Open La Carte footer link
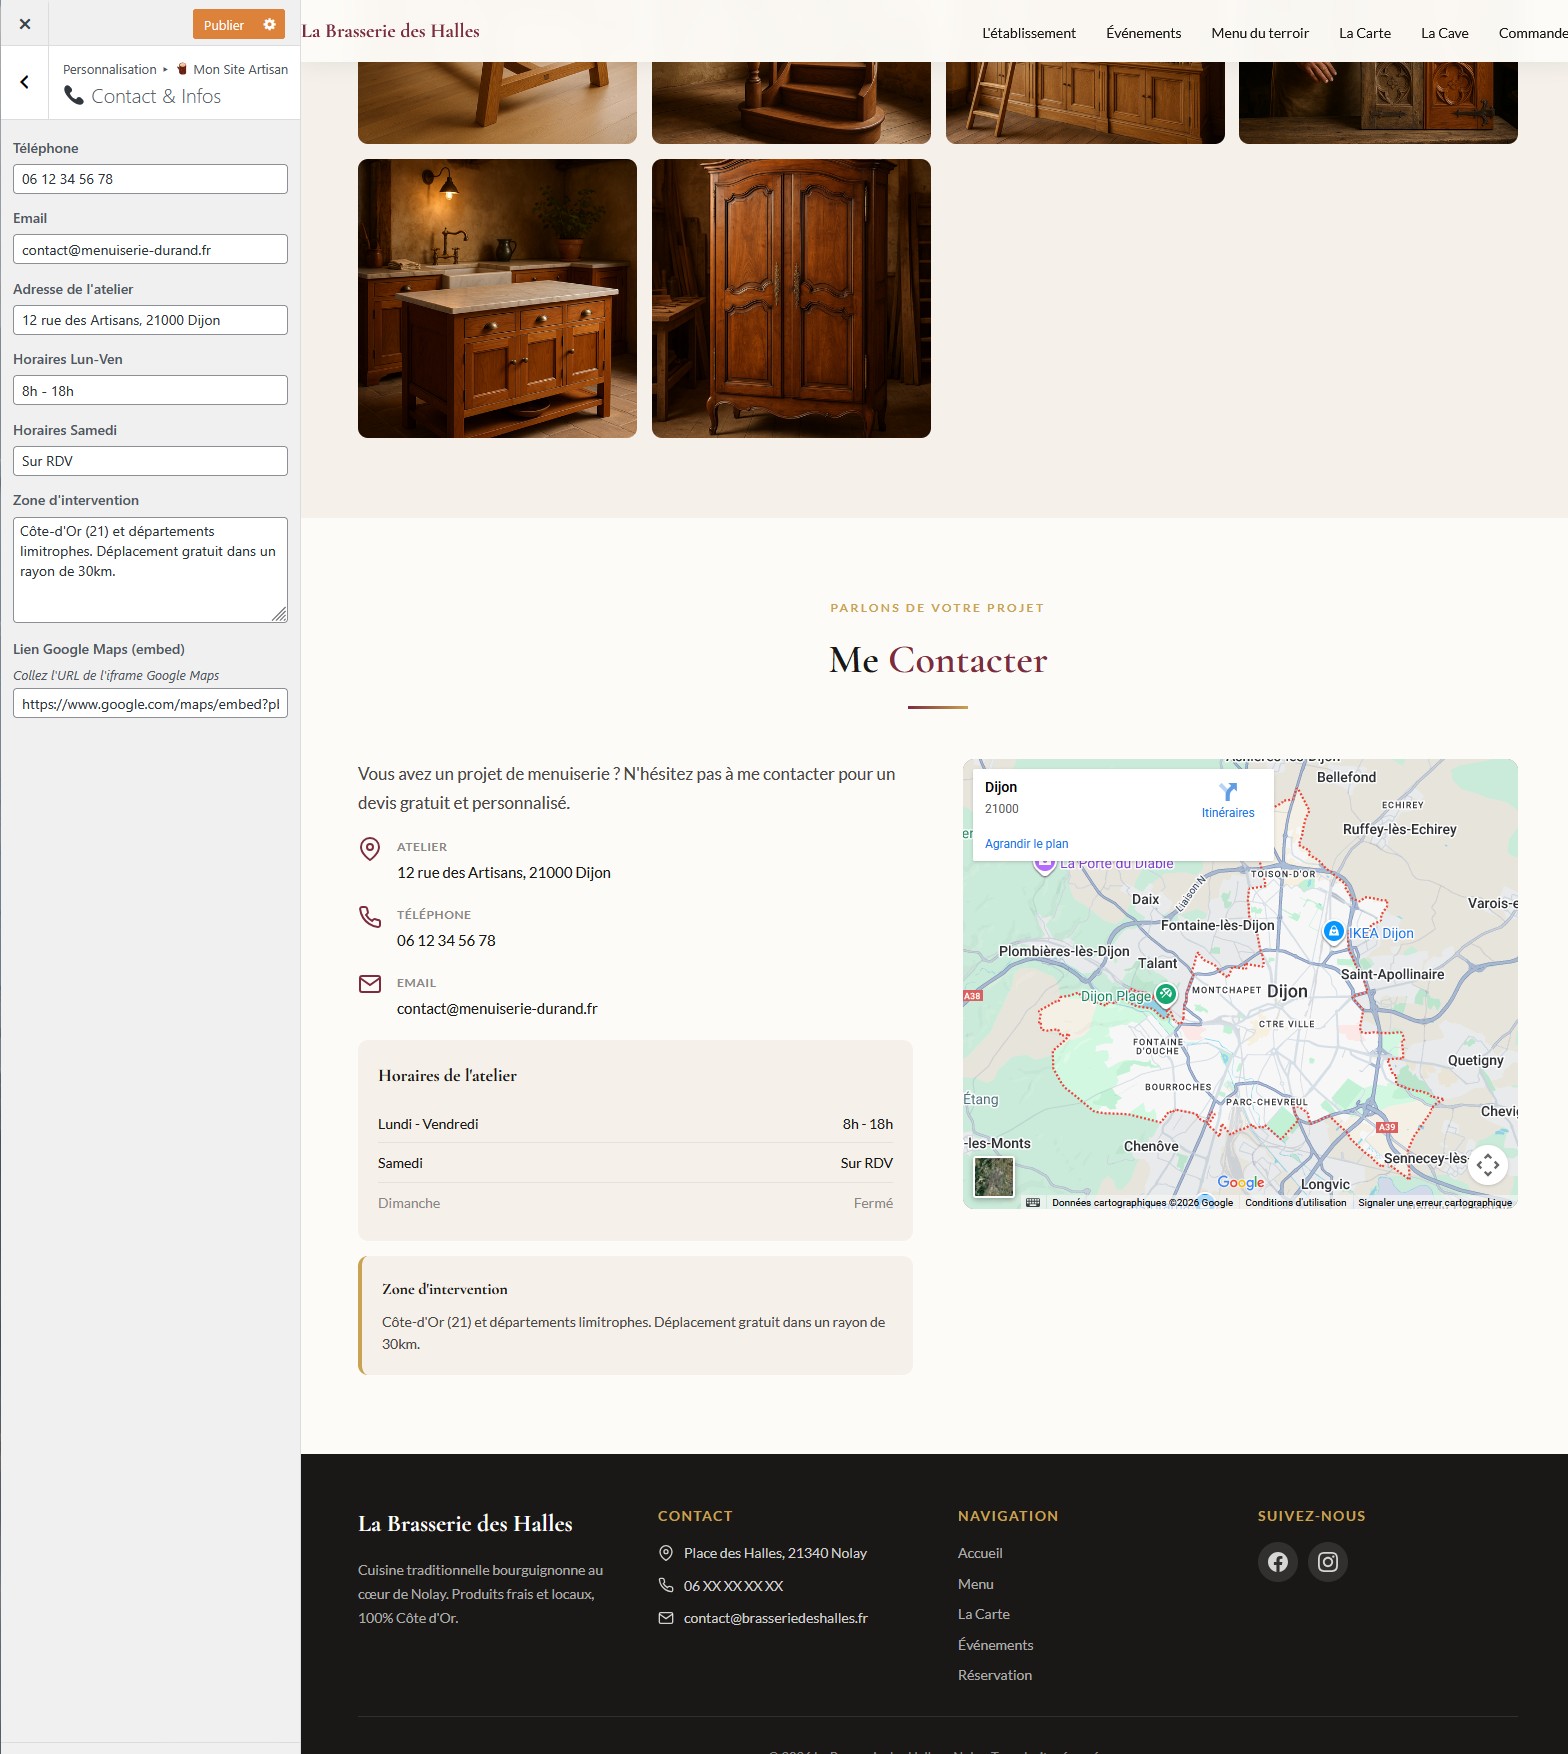Screen dimensions: 1568x1754 pos(984,1614)
